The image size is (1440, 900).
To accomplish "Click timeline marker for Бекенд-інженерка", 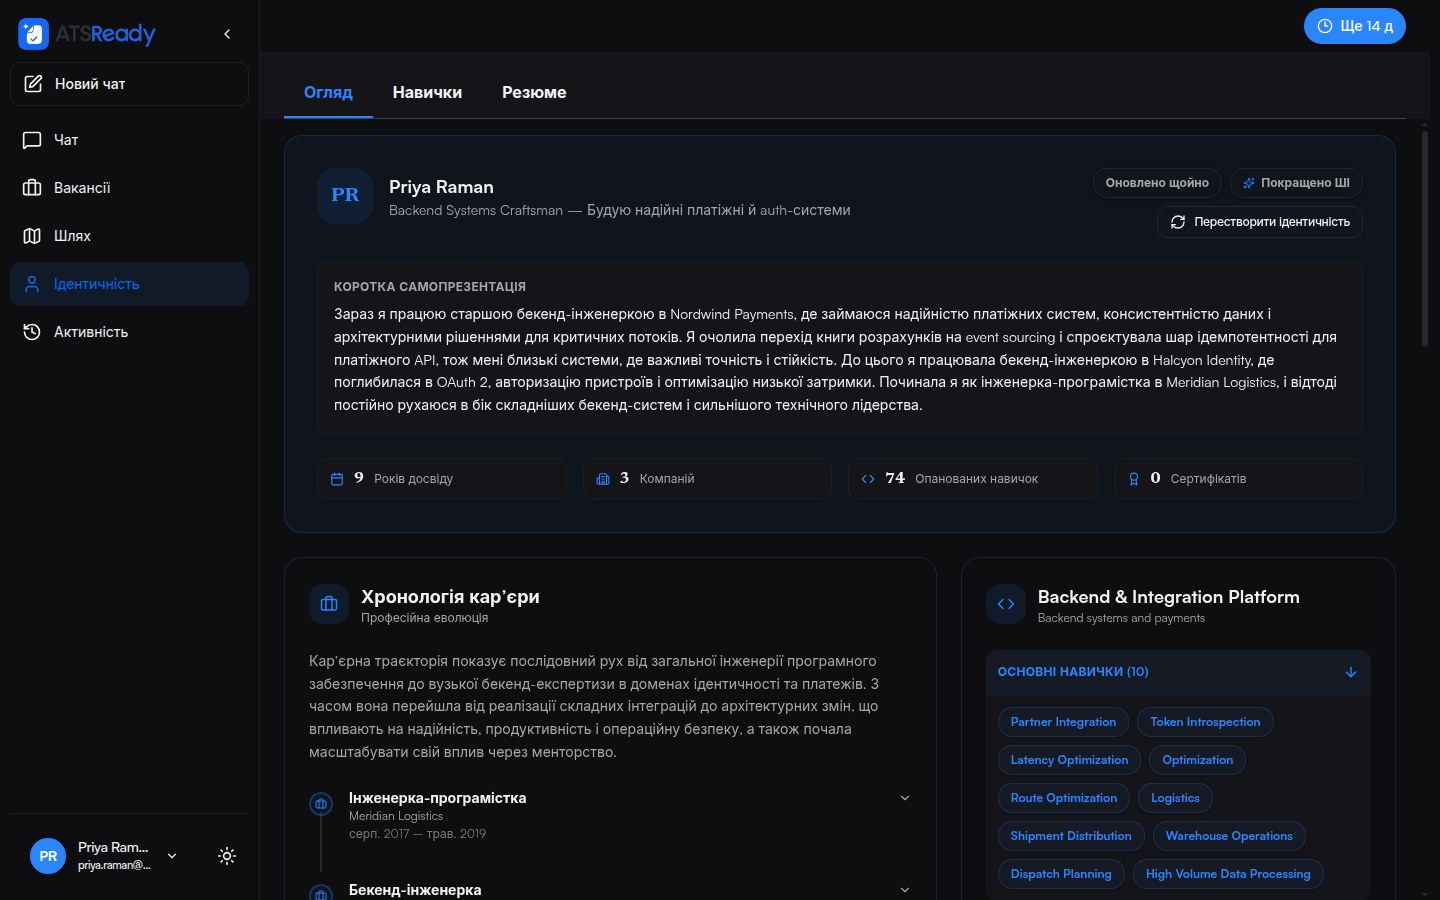I will pyautogui.click(x=321, y=894).
